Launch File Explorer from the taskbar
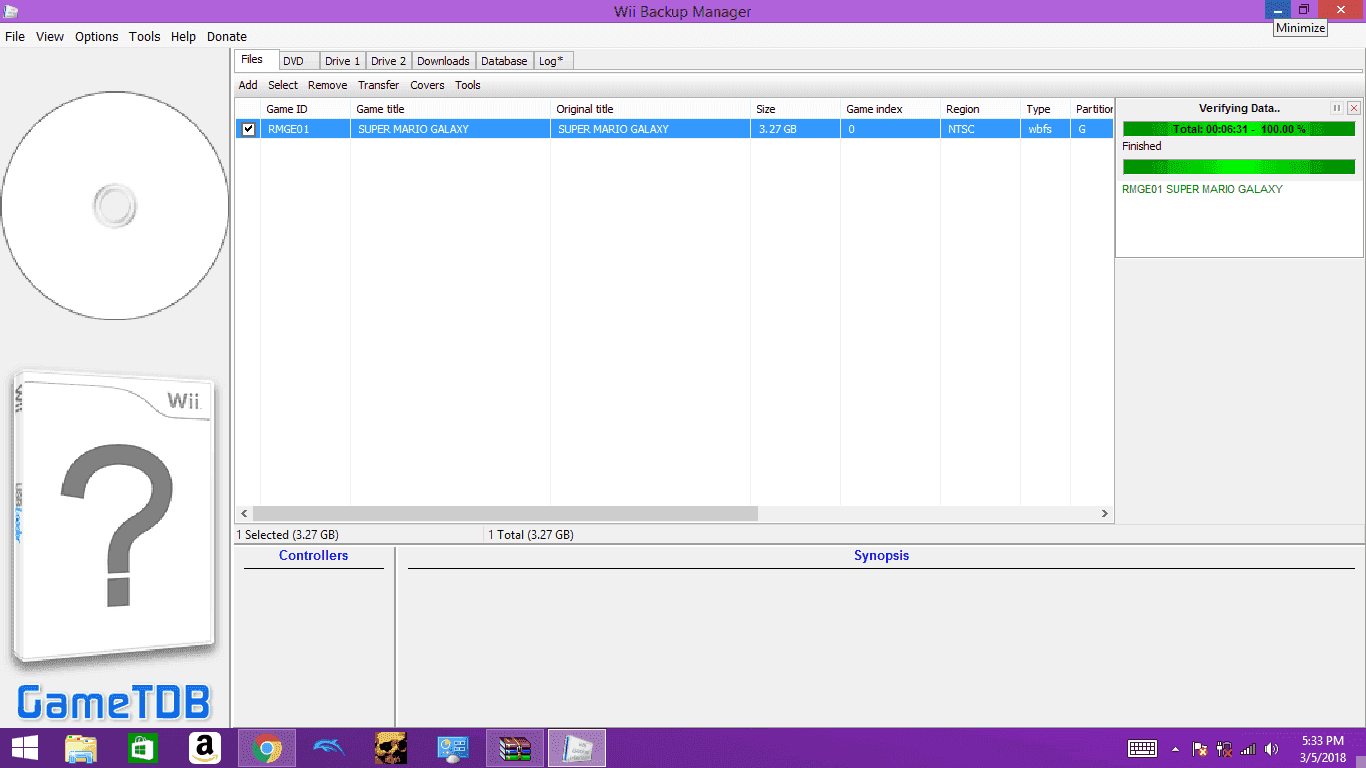The image size is (1366, 768). (81, 748)
